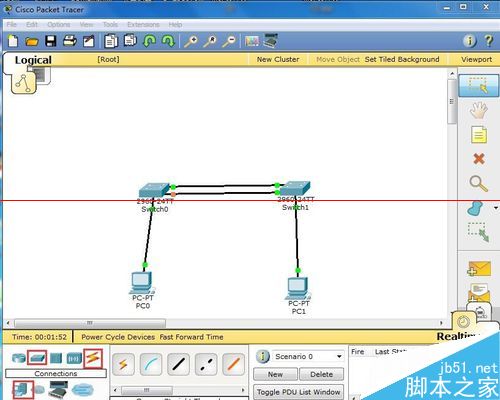Open help contents question-mark icon
This screenshot has height=400, width=500.
(489, 41)
